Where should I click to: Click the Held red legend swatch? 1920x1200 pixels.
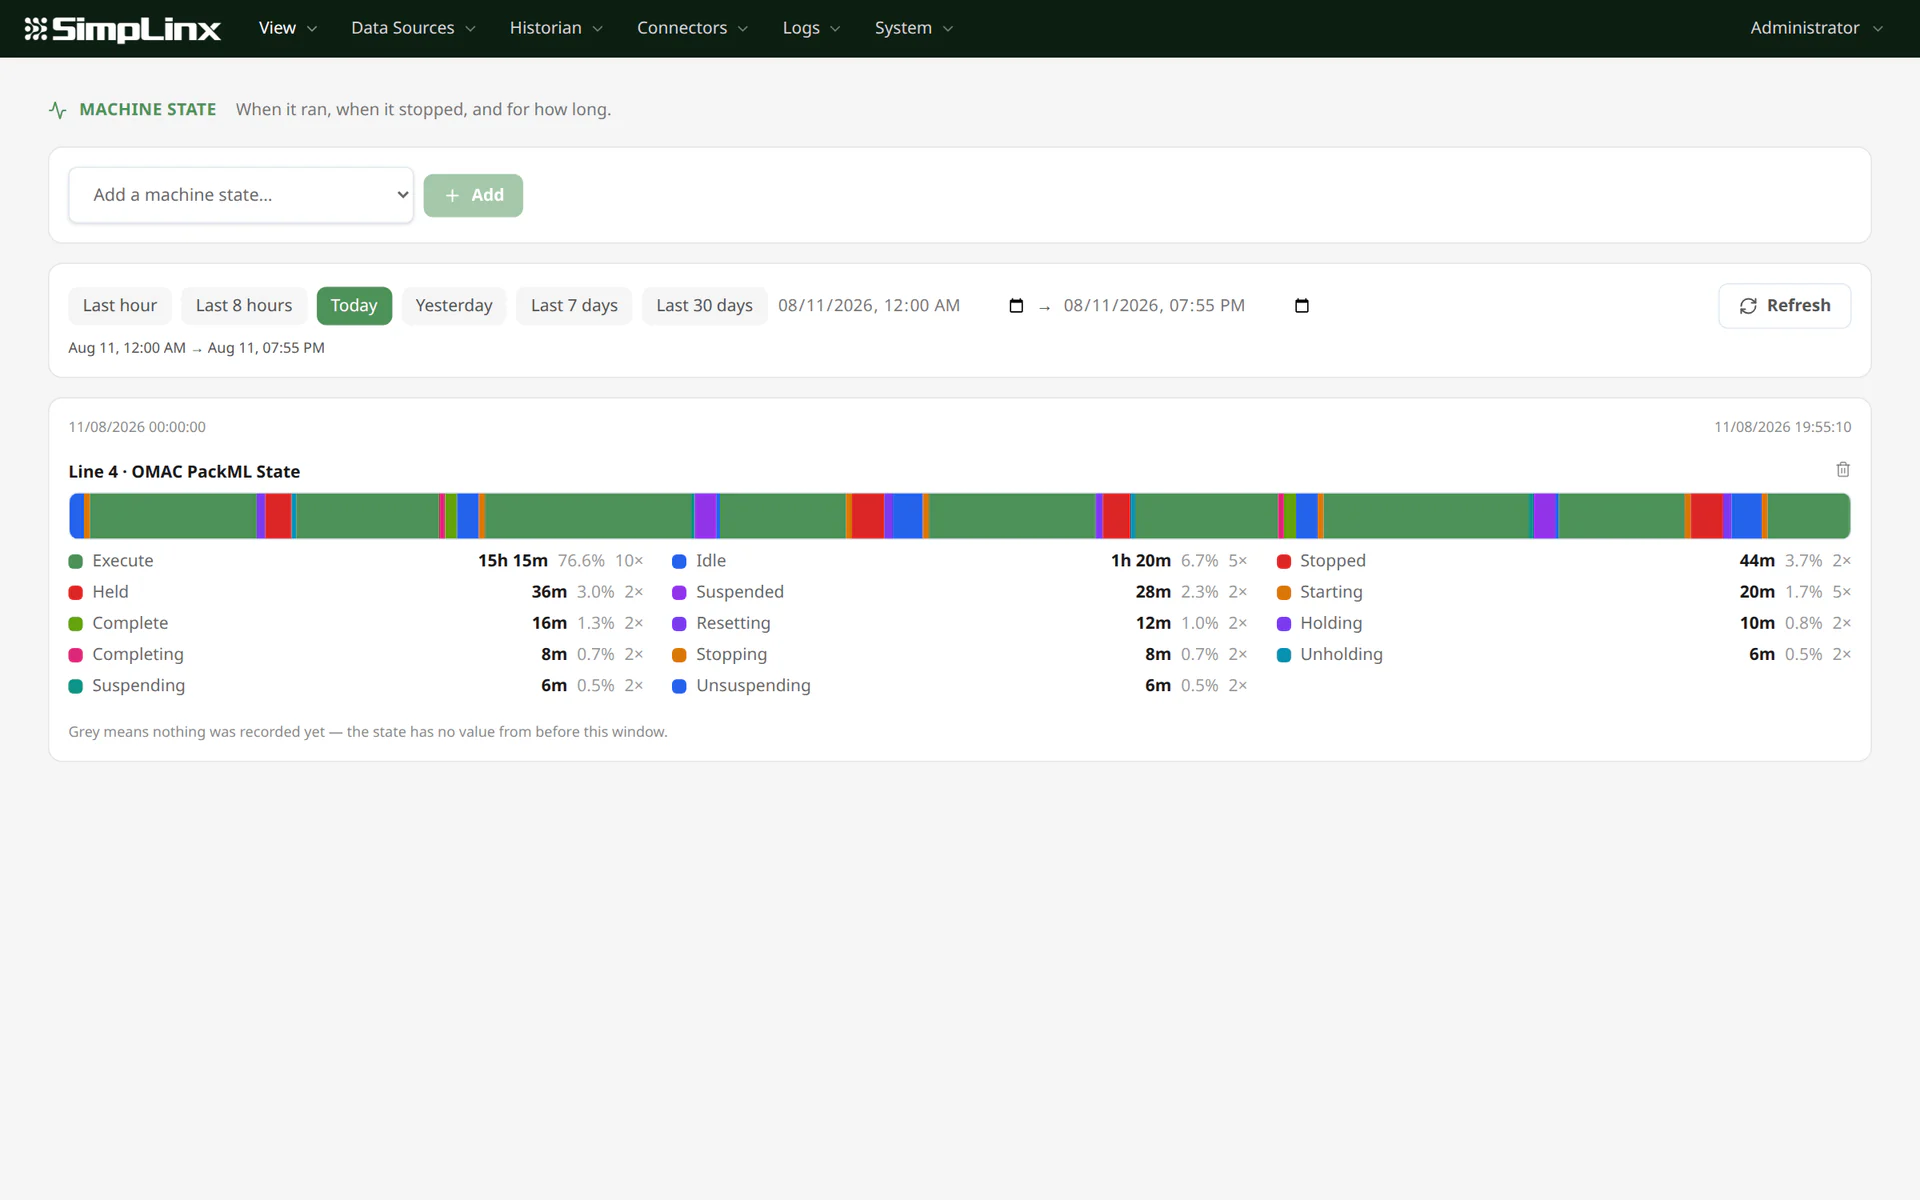click(75, 592)
